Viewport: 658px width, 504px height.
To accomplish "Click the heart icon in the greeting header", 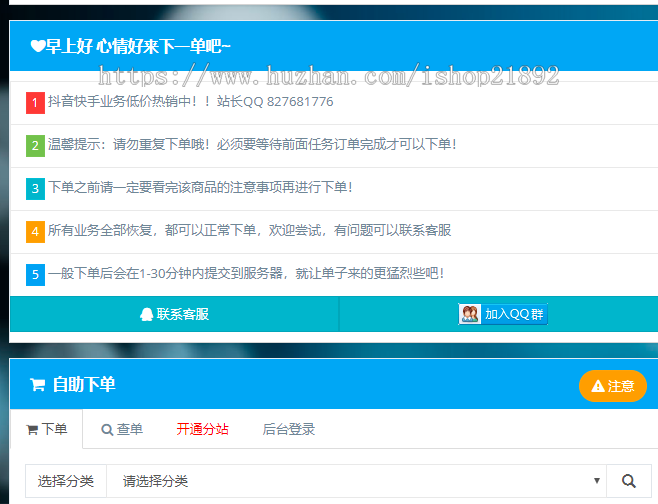I will [37, 46].
